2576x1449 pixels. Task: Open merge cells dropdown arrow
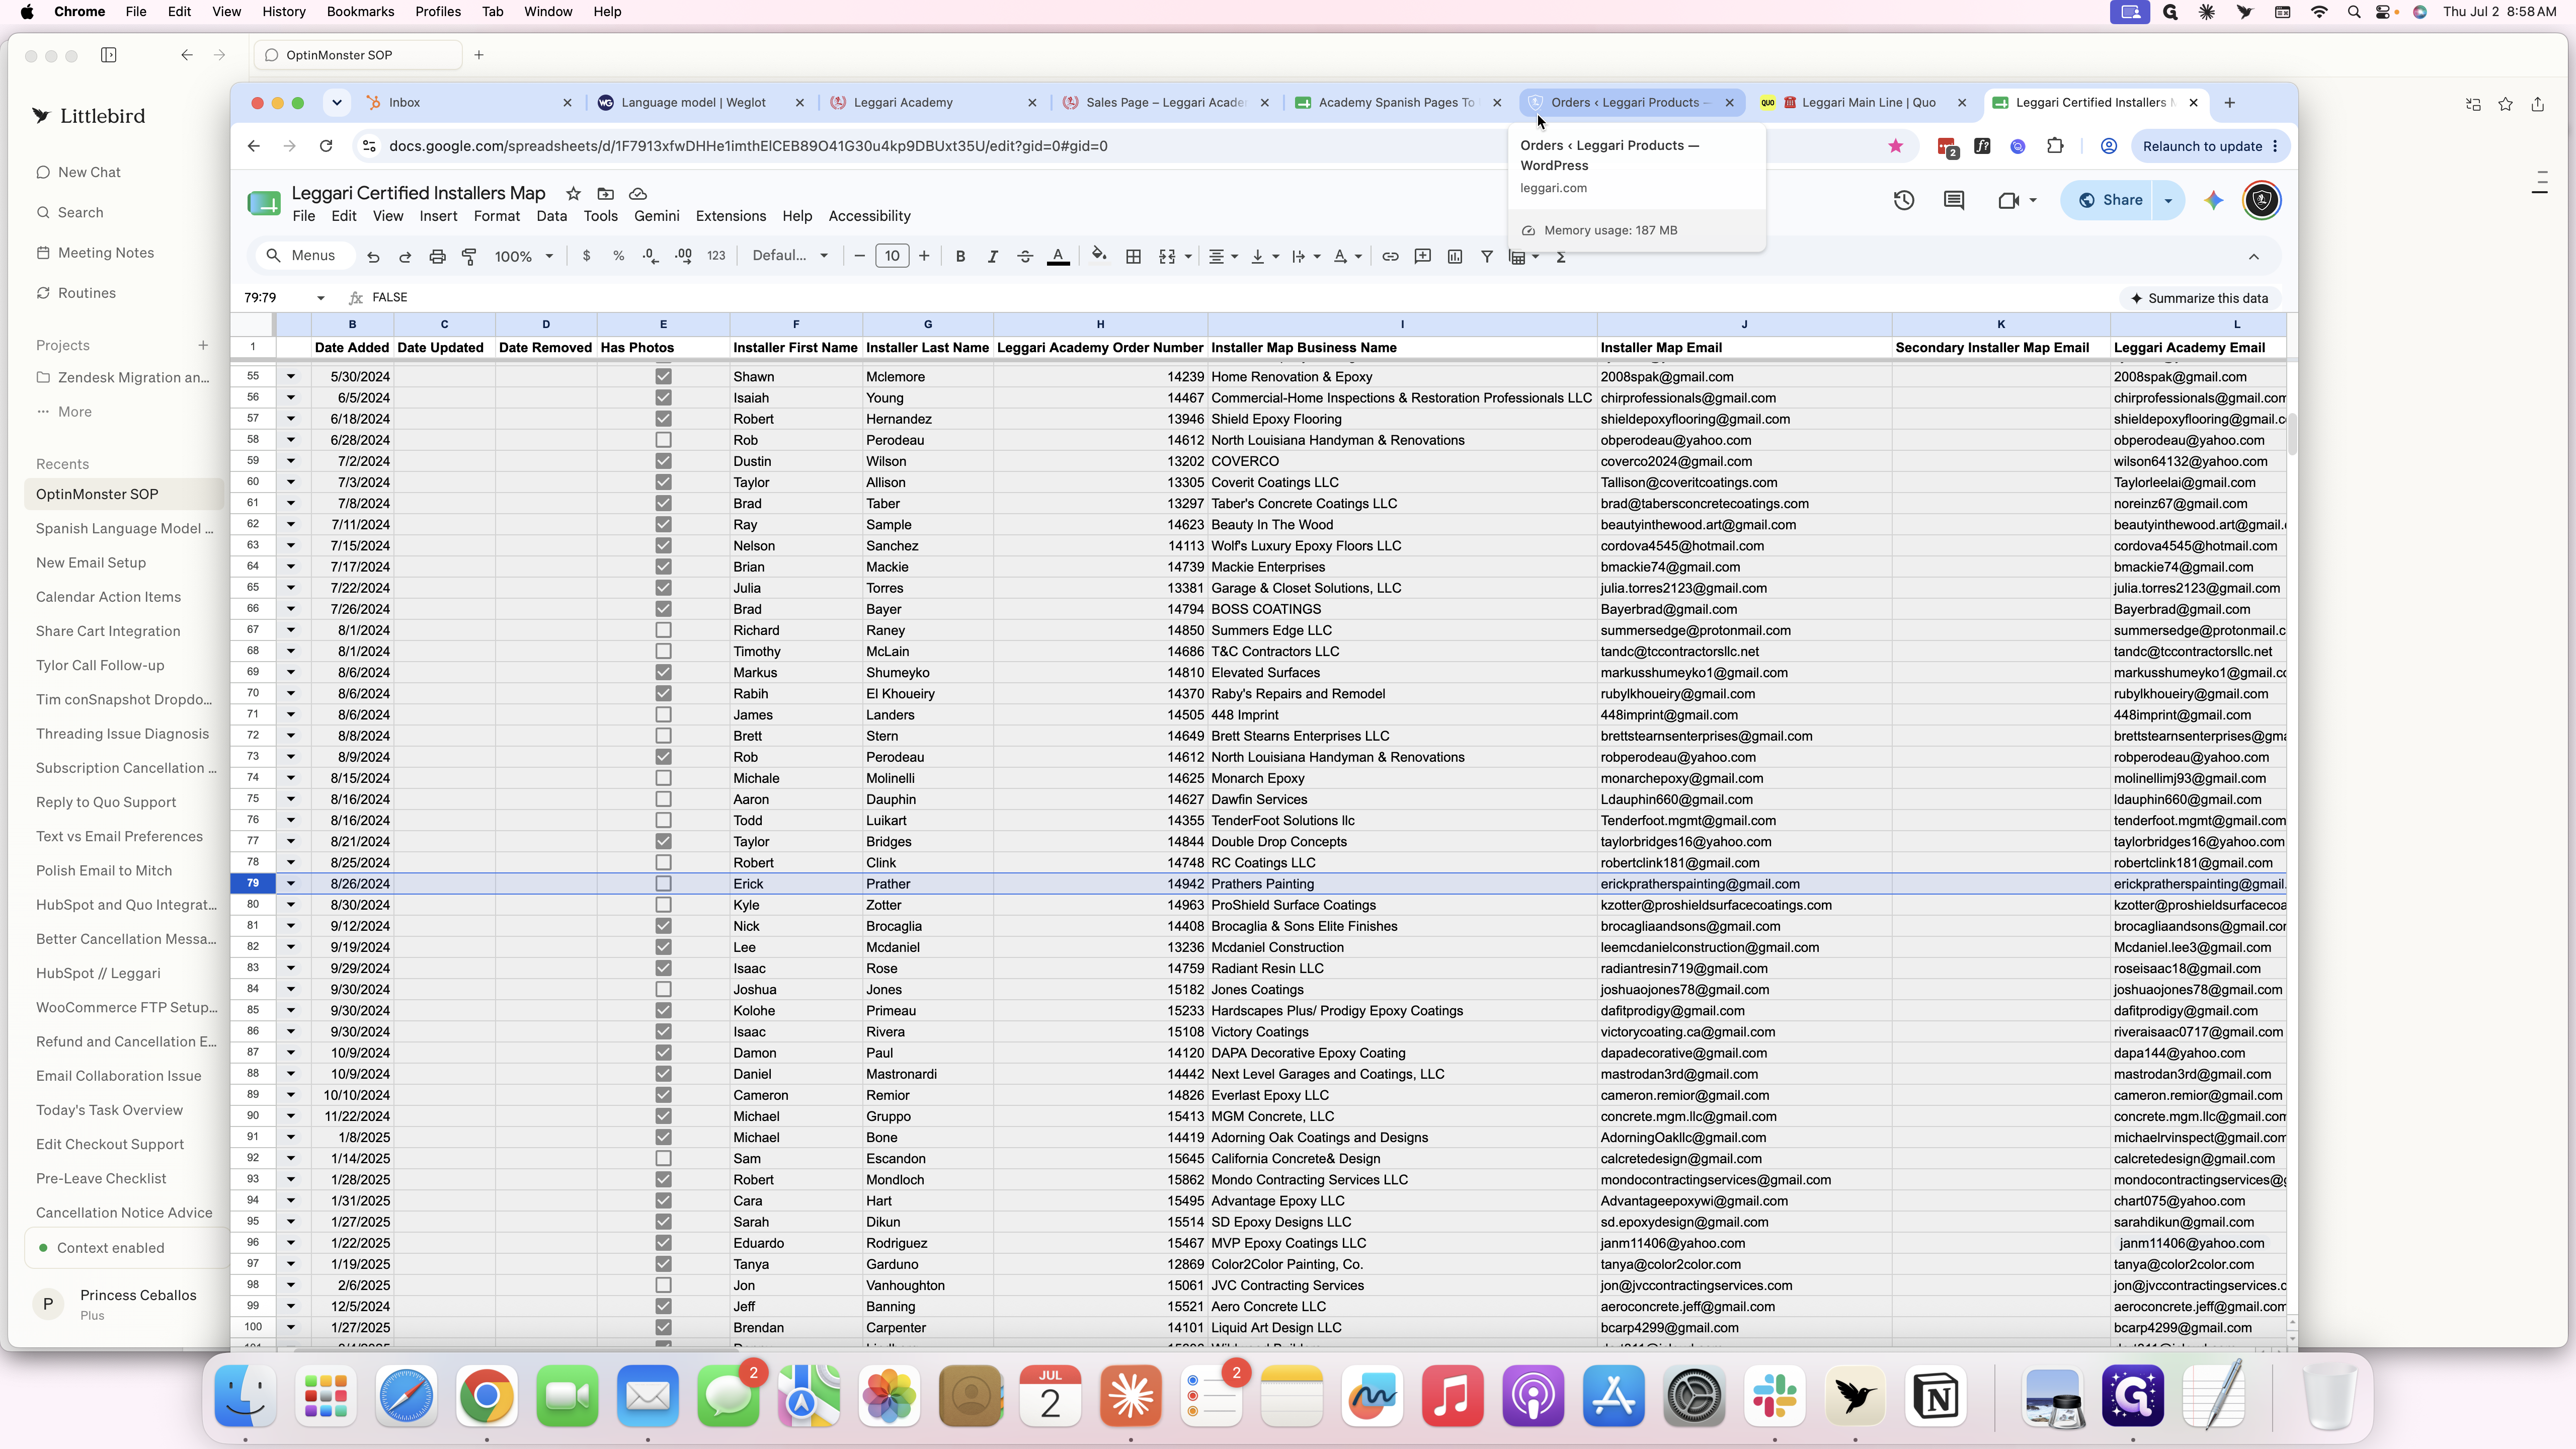click(x=1188, y=257)
